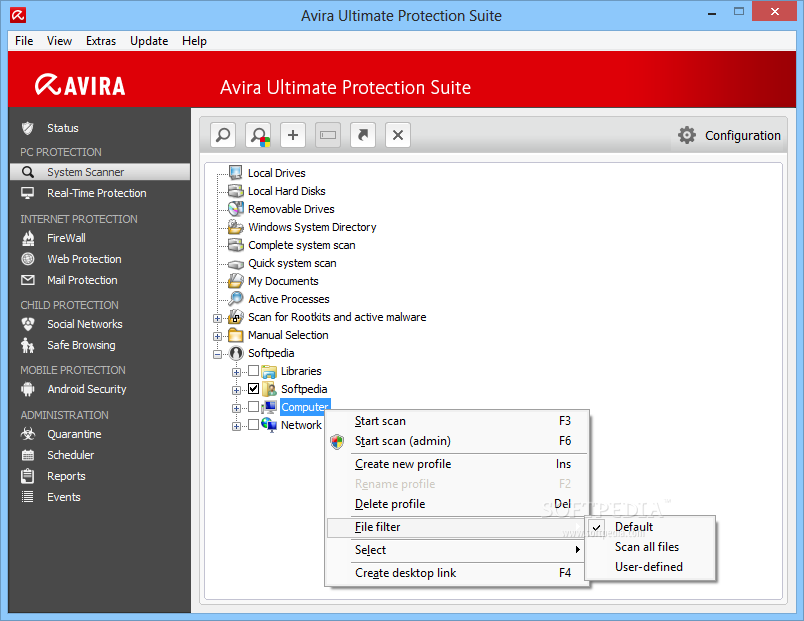The image size is (804, 621).
Task: Click the magnifier start scan toolbar icon
Action: point(223,135)
